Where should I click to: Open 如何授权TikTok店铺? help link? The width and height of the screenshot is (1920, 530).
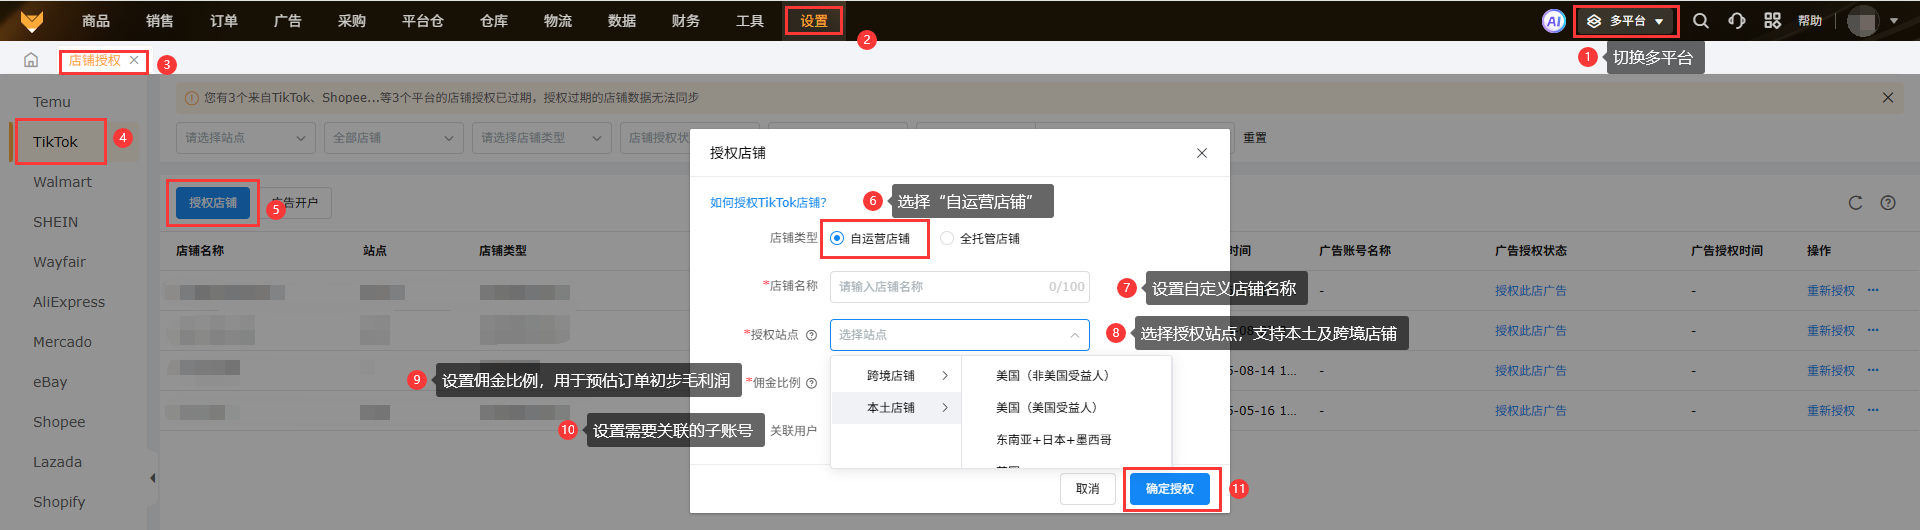pyautogui.click(x=768, y=203)
